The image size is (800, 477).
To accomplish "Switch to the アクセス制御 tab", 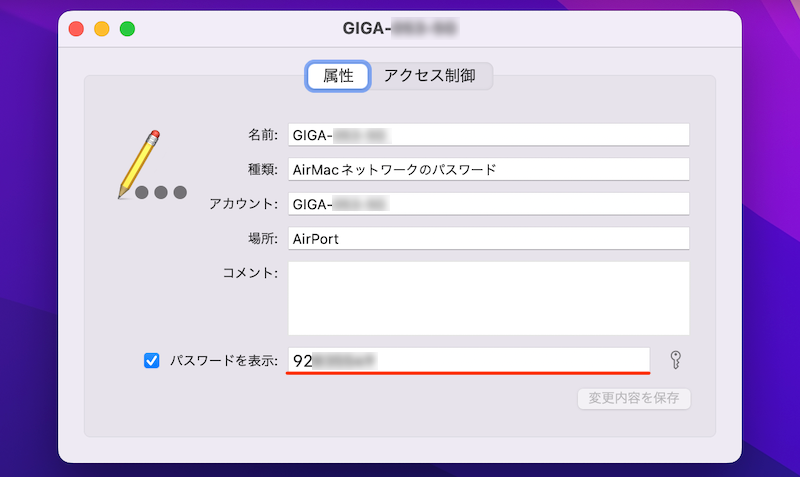I will 429,75.
